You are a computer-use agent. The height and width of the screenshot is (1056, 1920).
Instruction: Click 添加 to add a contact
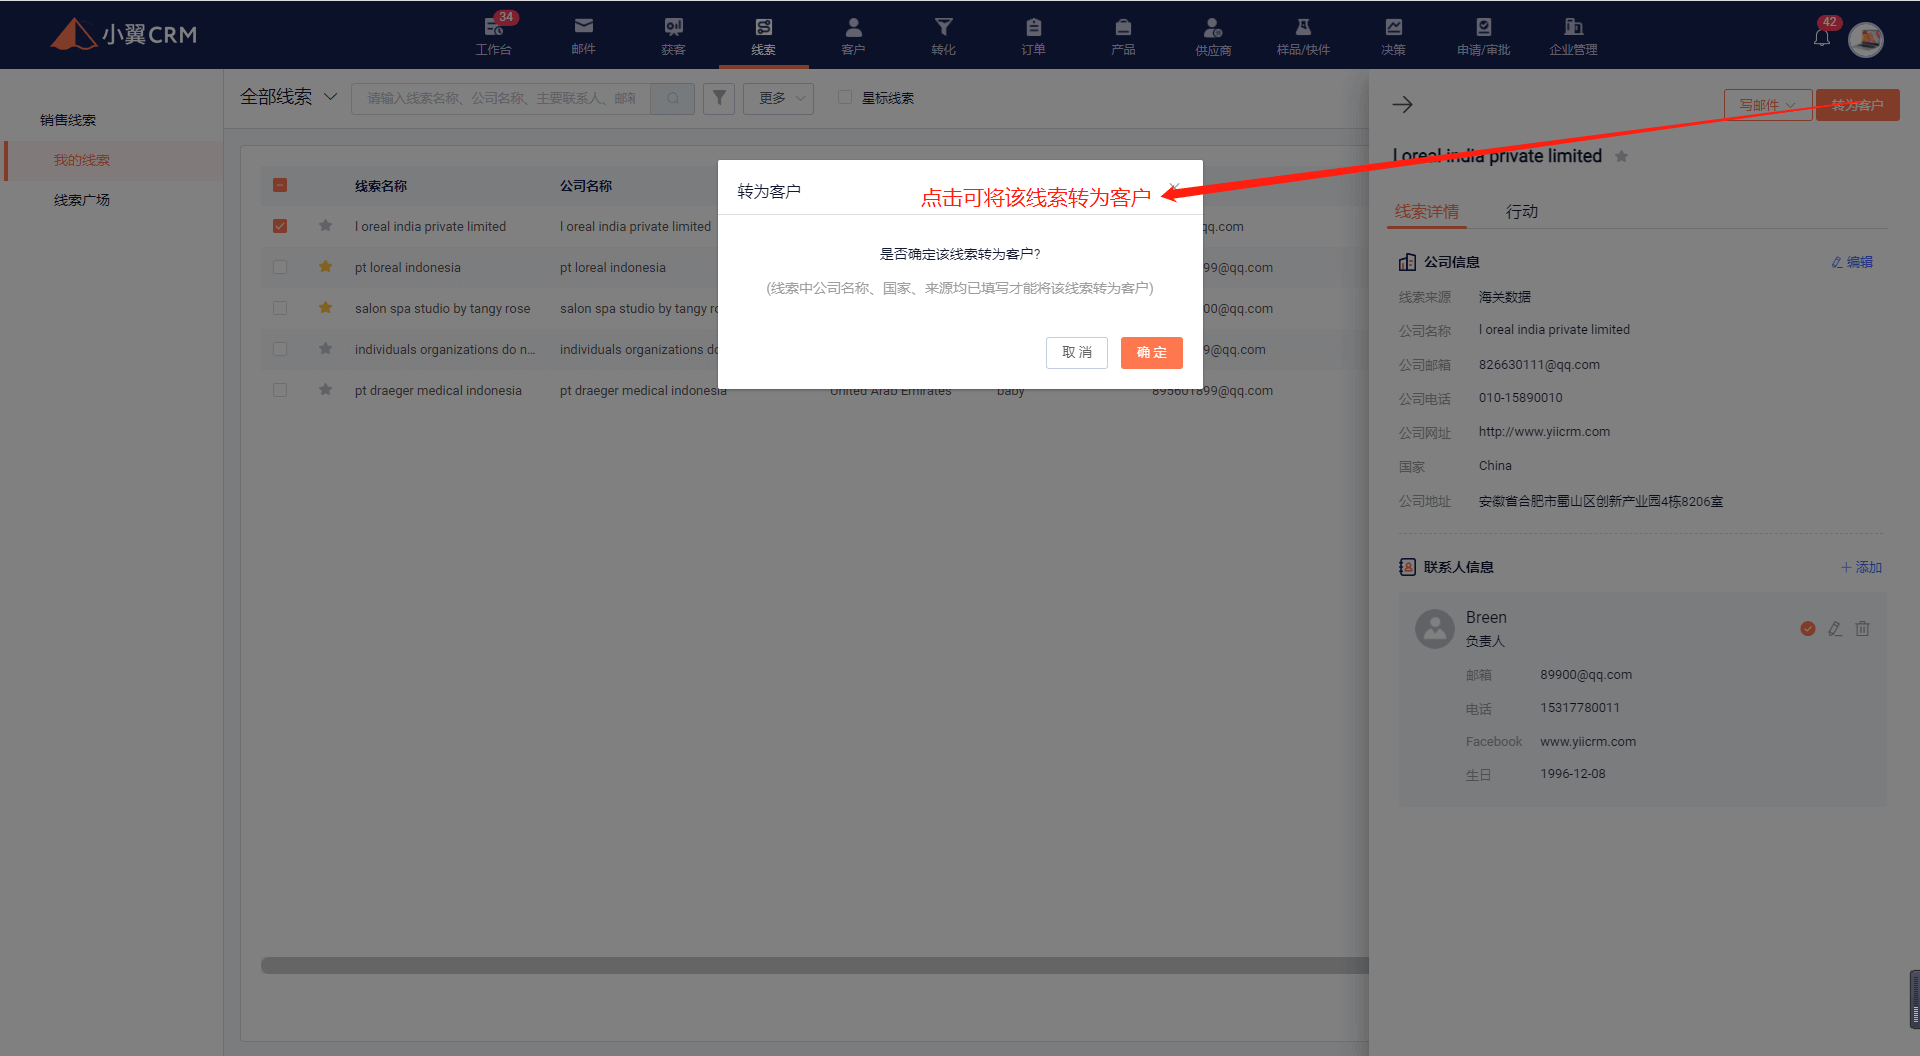pos(1861,567)
